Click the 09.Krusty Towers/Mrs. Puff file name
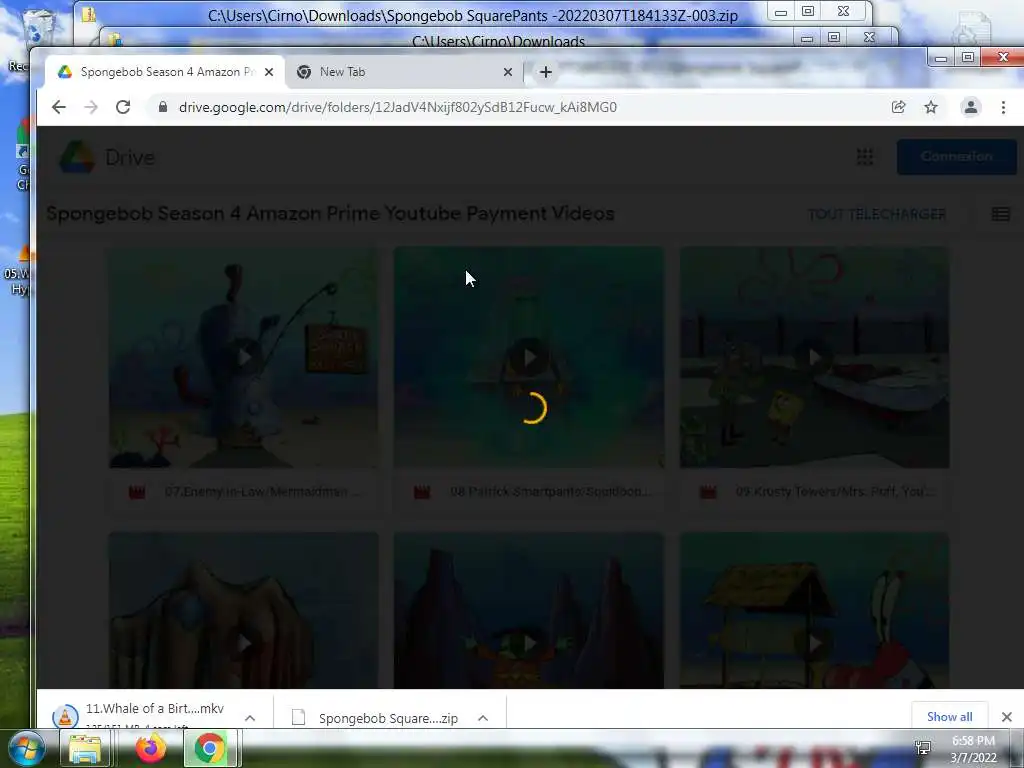This screenshot has height=768, width=1024. click(x=835, y=491)
